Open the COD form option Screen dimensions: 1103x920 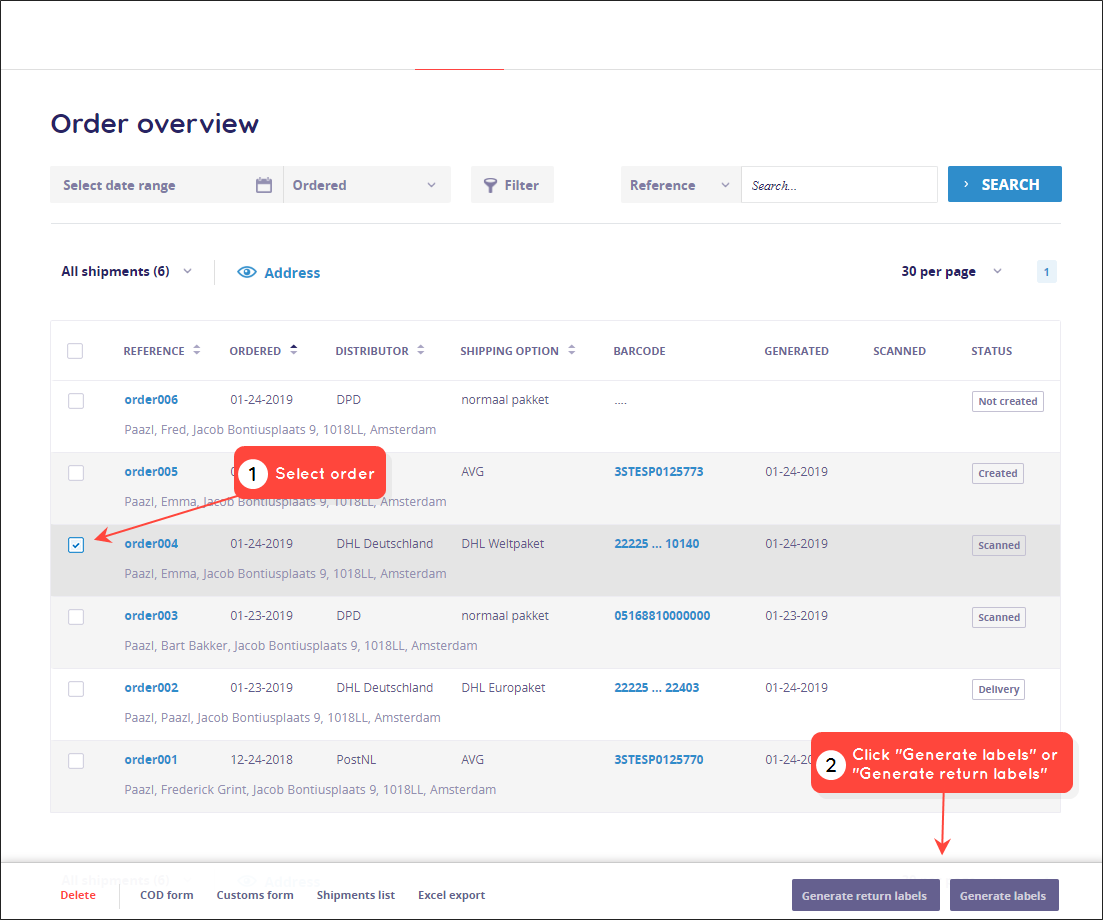click(167, 895)
